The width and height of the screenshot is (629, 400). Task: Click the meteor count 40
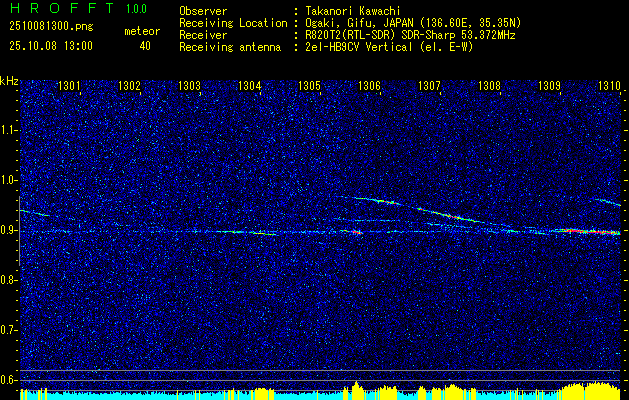[145, 46]
